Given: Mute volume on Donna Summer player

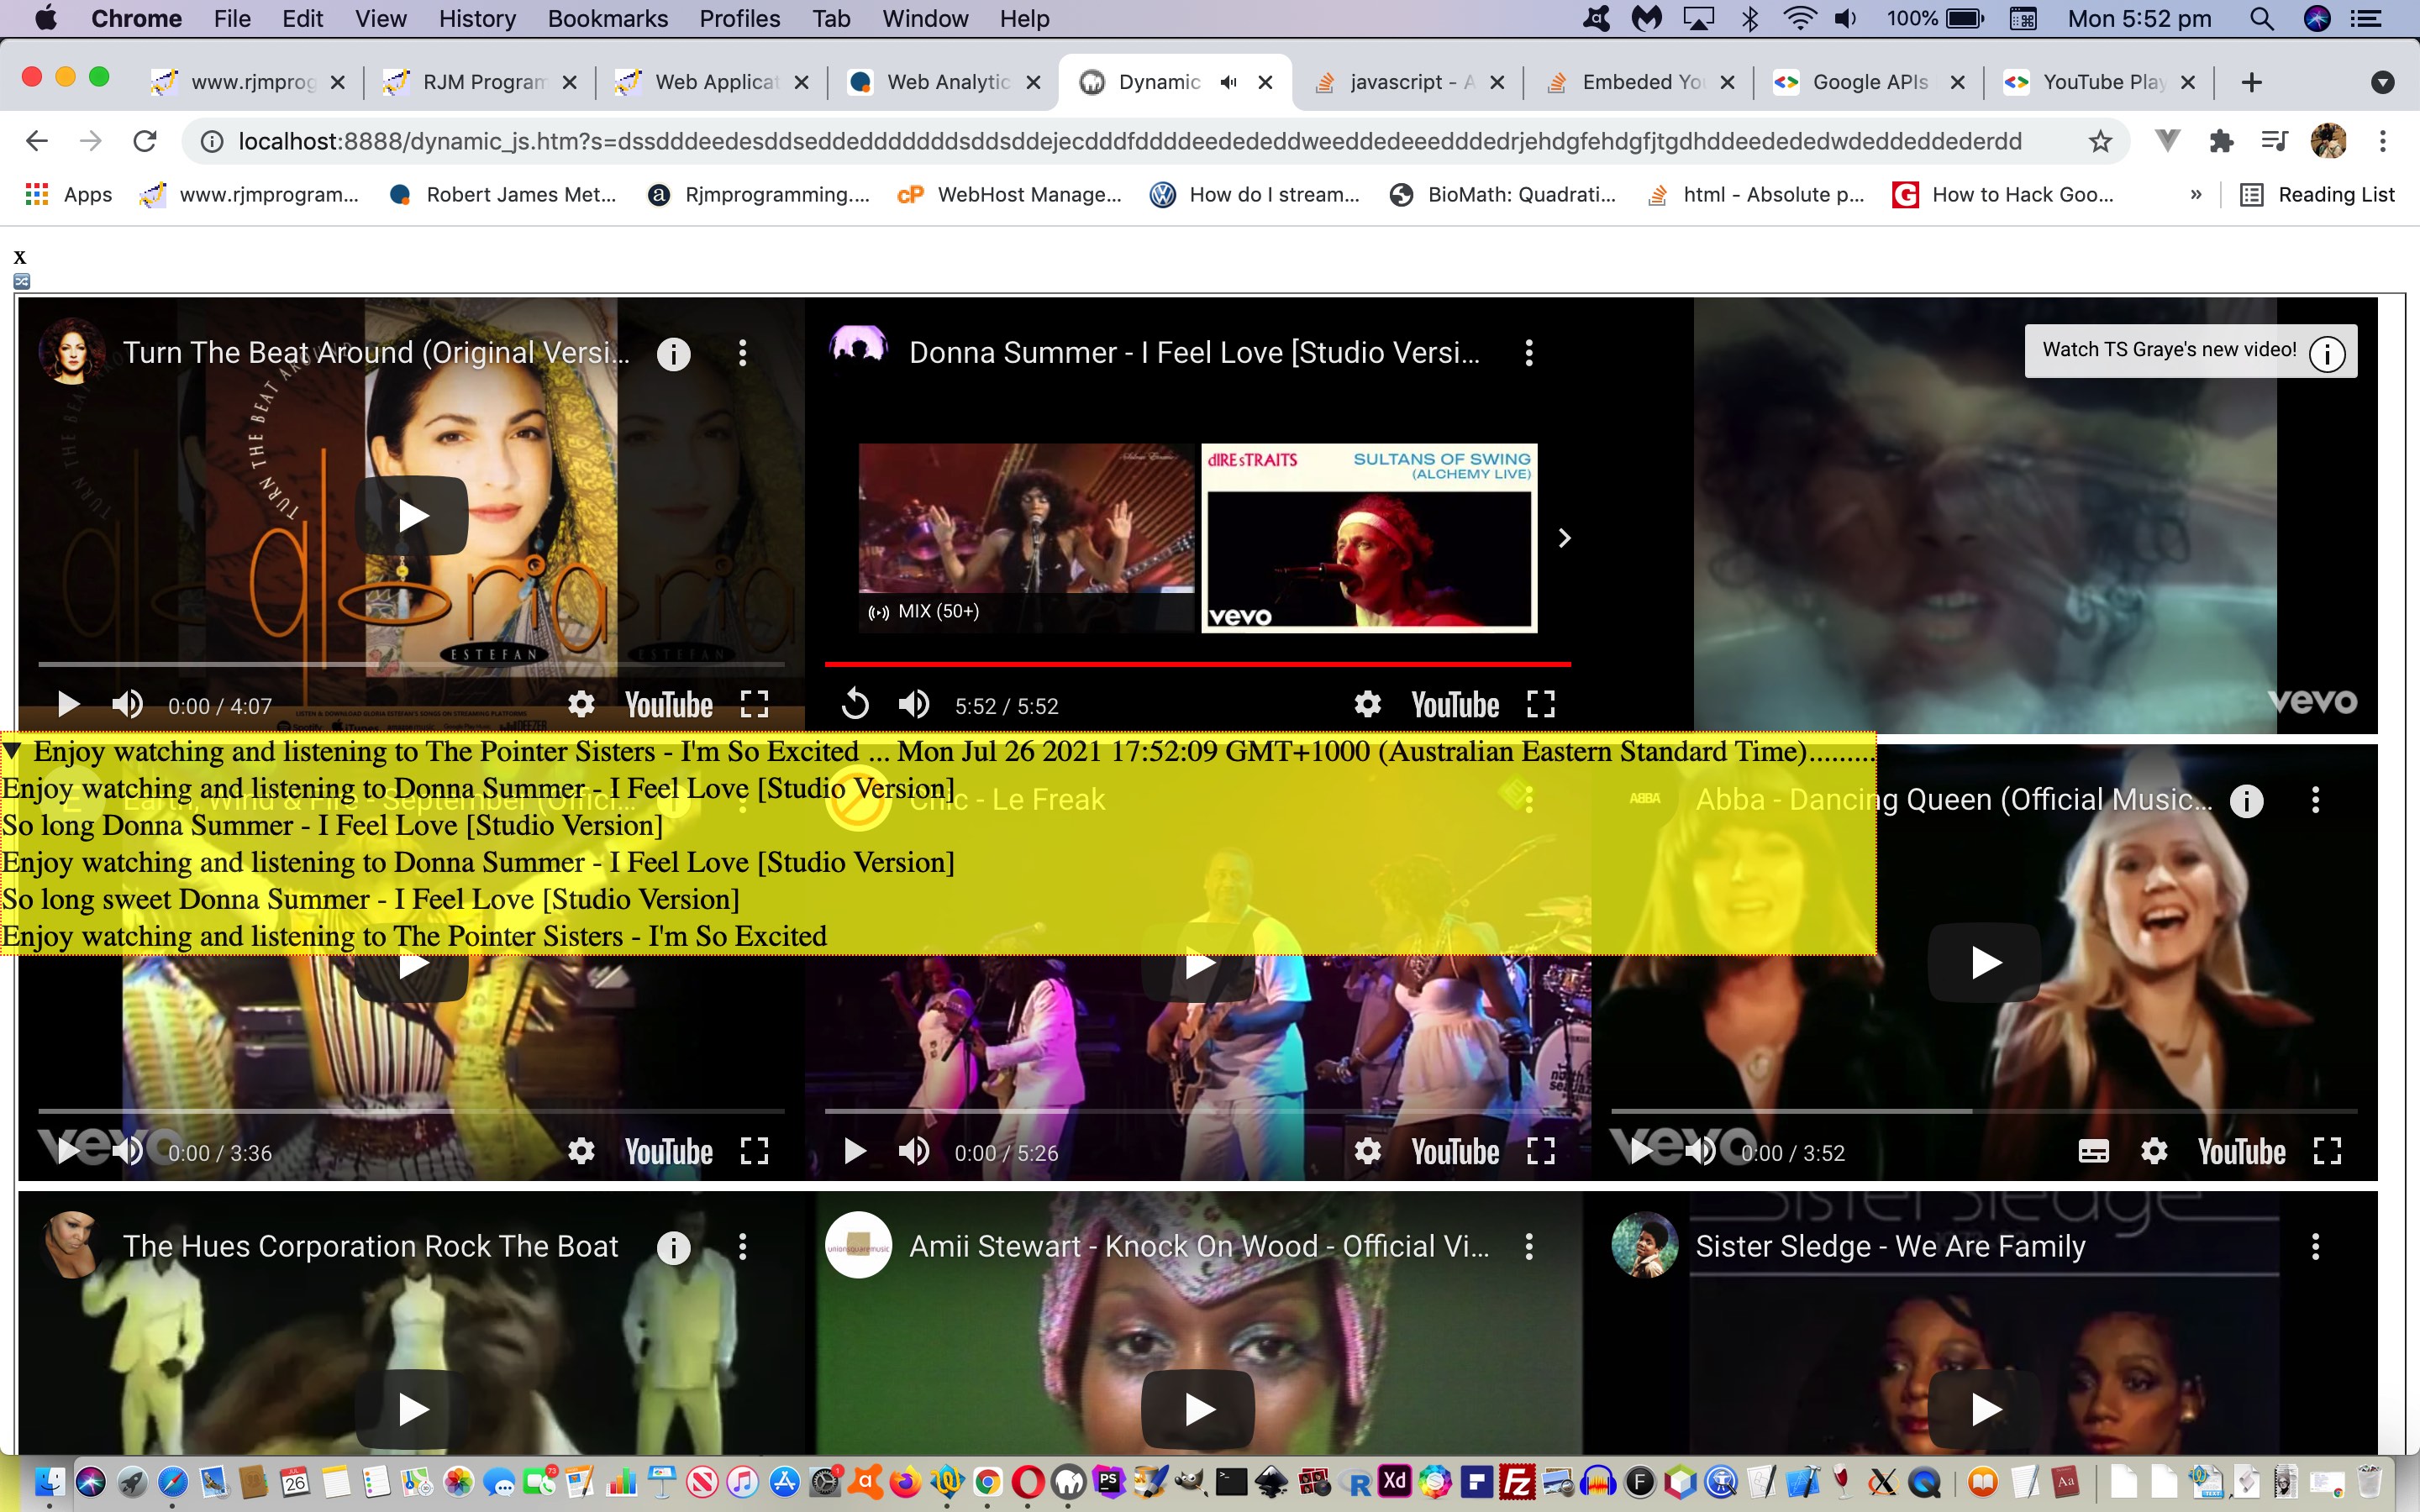Looking at the screenshot, I should (x=913, y=705).
